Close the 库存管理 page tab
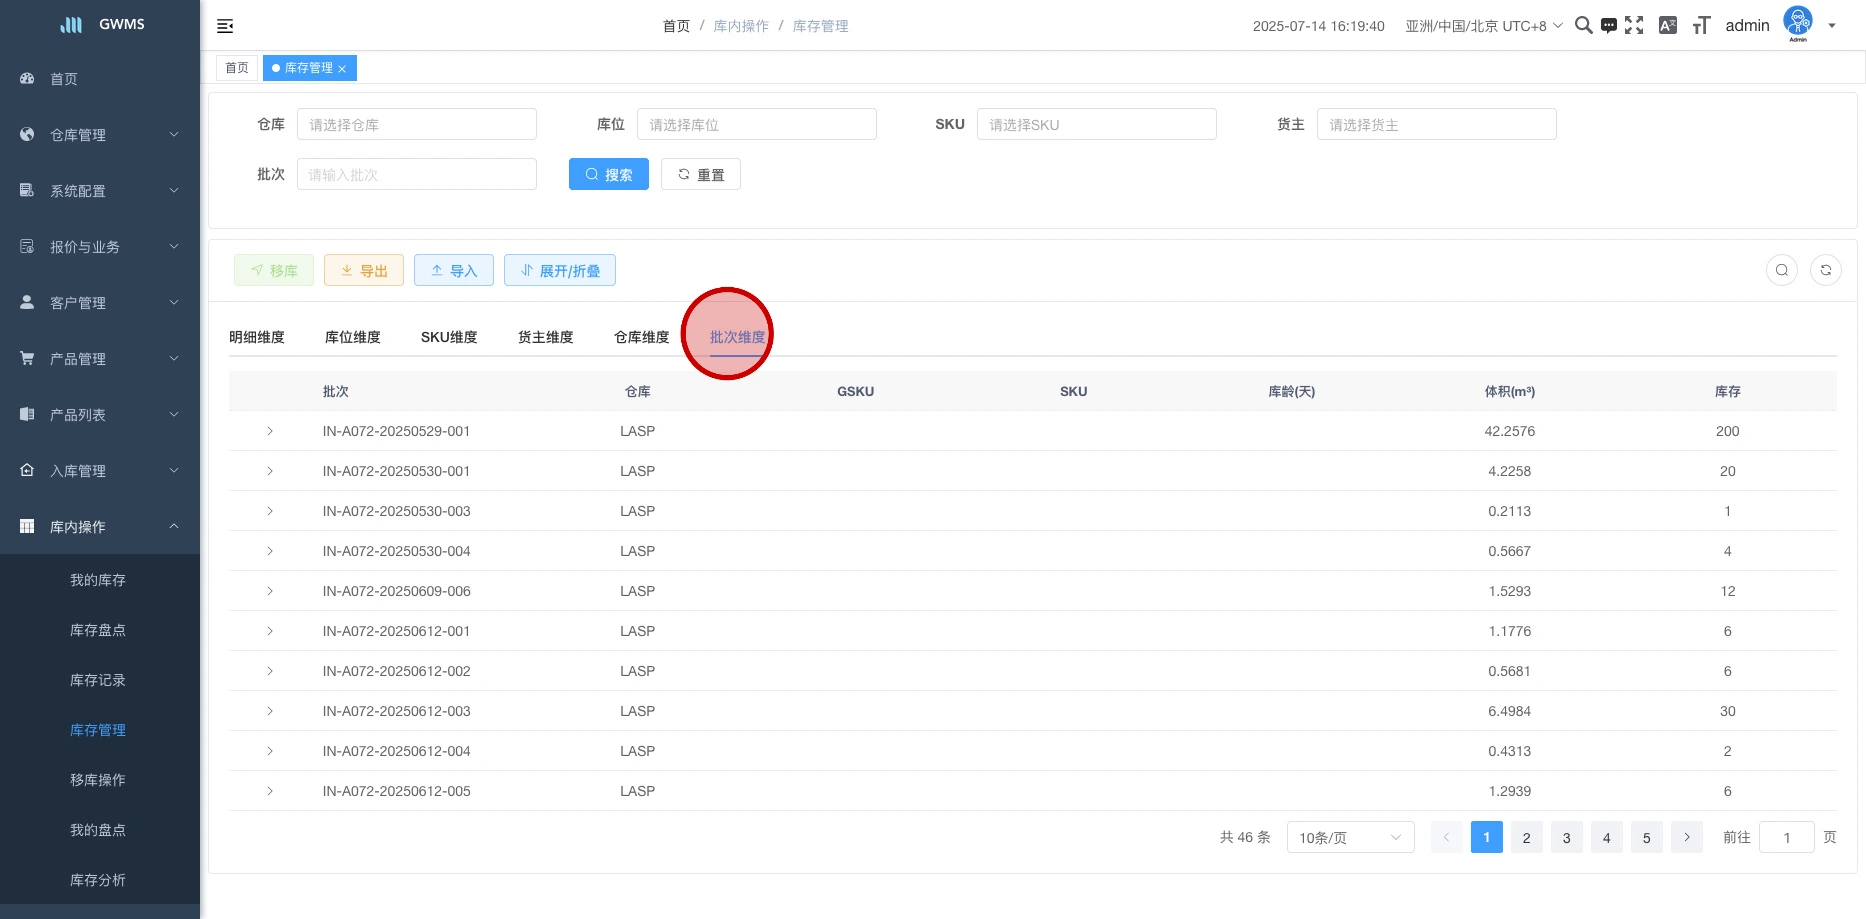This screenshot has width=1866, height=919. click(x=342, y=69)
